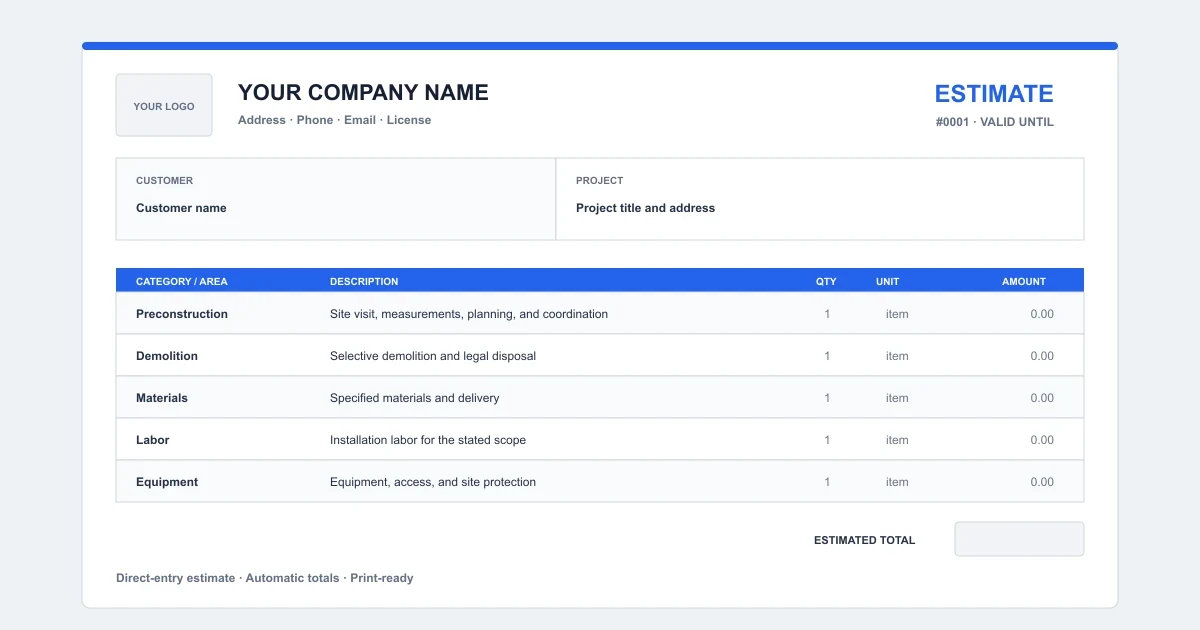The height and width of the screenshot is (630, 1200).
Task: Click the empty estimated total box
Action: tap(1019, 539)
